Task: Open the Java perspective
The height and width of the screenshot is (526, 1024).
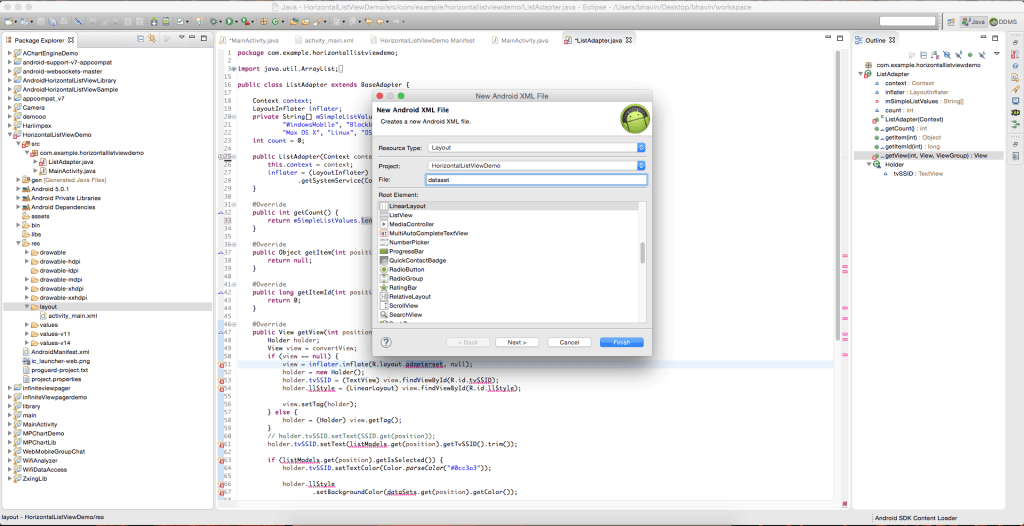Action: [976, 20]
